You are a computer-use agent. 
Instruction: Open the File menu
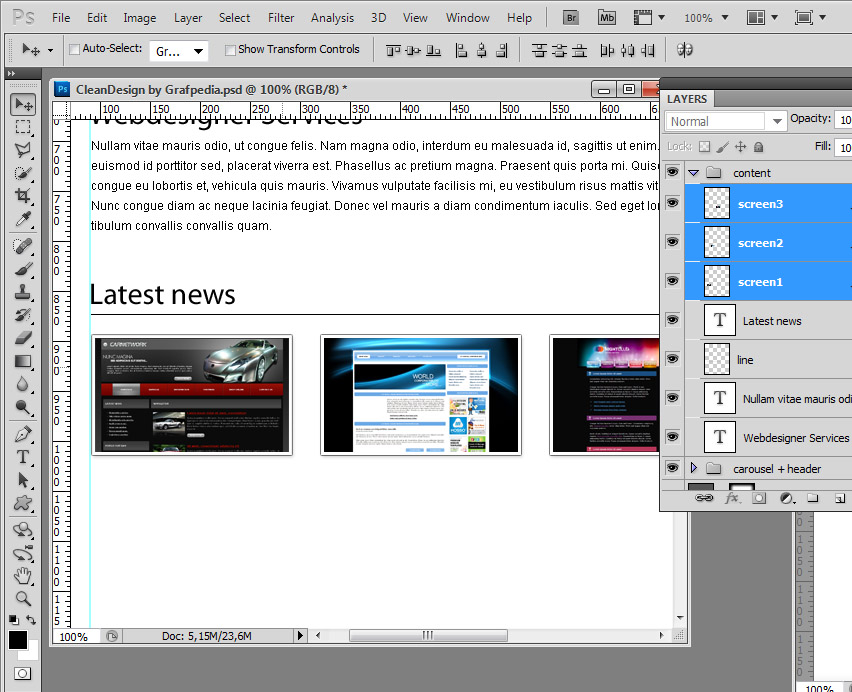pos(61,18)
